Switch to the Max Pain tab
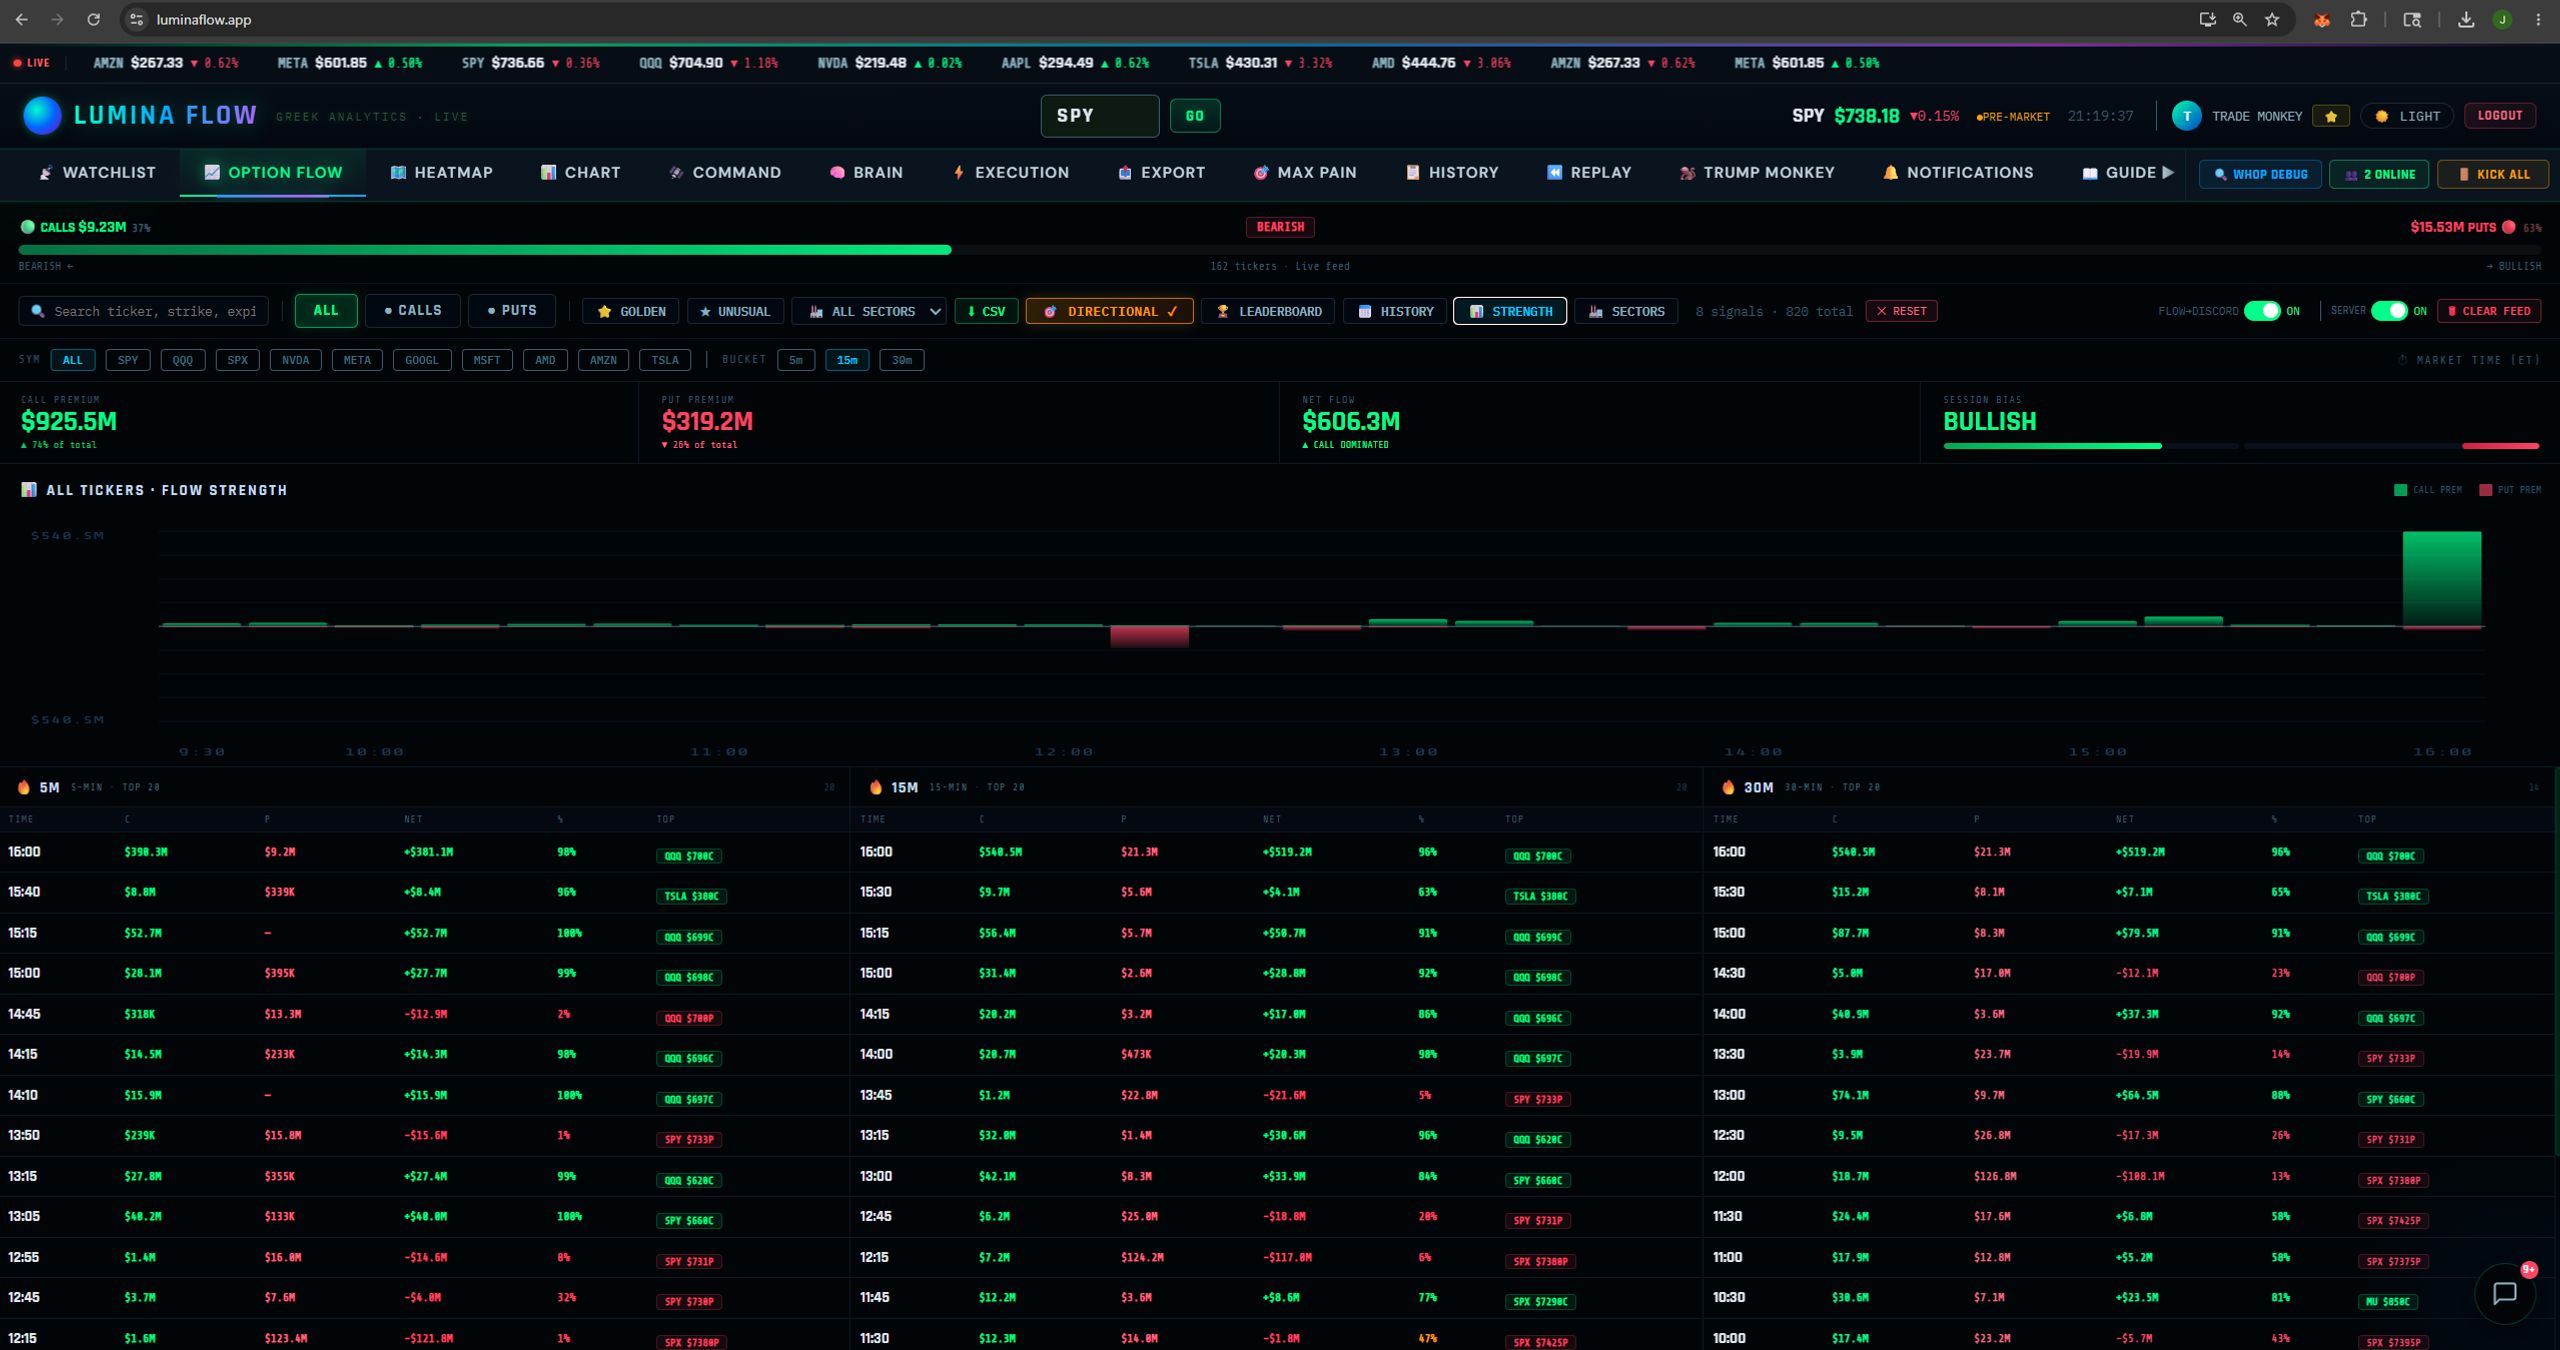The image size is (2560, 1350). [1305, 172]
